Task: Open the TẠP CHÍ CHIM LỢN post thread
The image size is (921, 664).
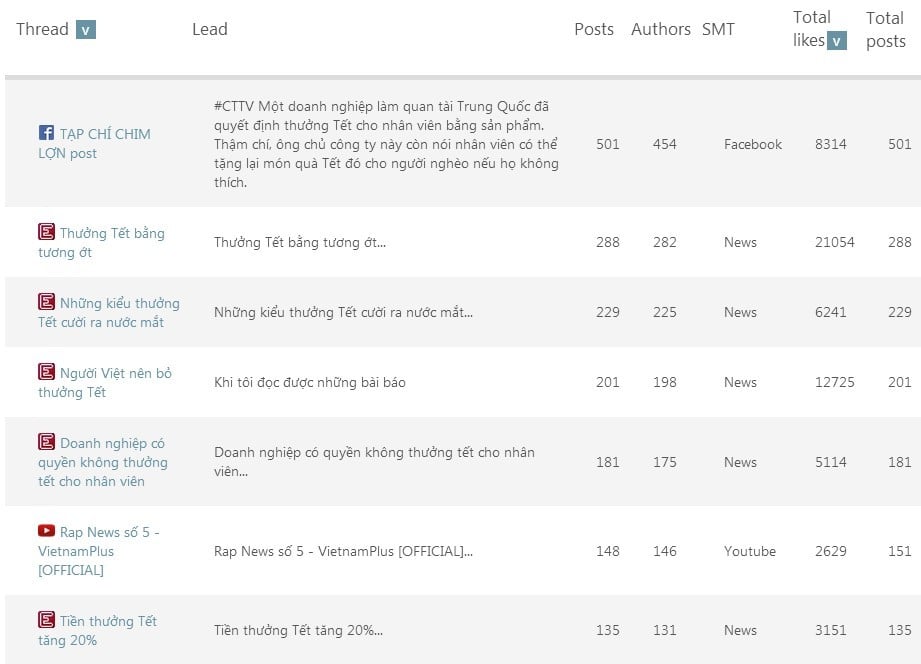Action: pyautogui.click(x=95, y=143)
